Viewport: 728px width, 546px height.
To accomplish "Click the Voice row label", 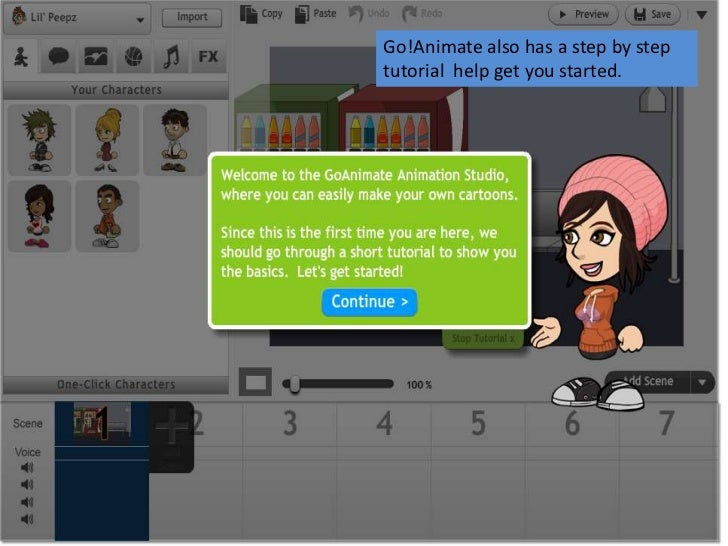I will pyautogui.click(x=27, y=453).
